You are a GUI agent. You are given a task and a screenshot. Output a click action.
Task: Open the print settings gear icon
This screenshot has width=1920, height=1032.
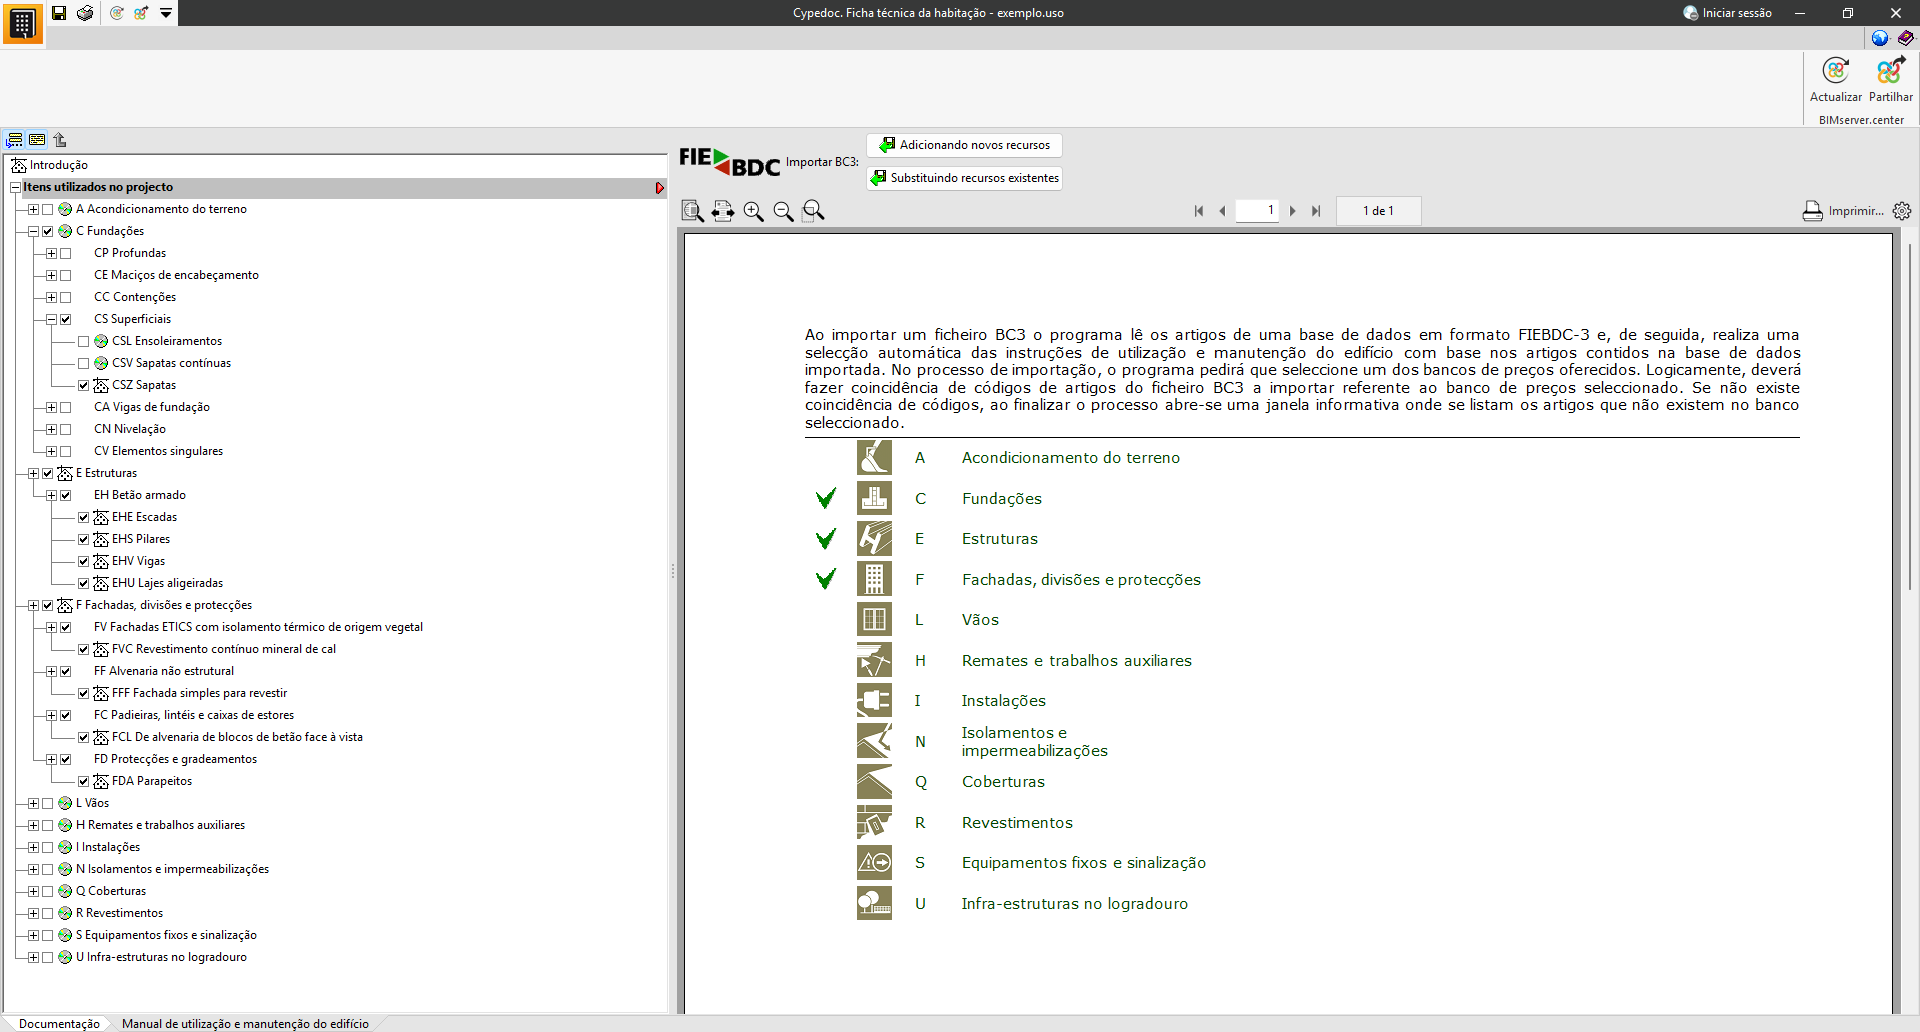pos(1902,211)
